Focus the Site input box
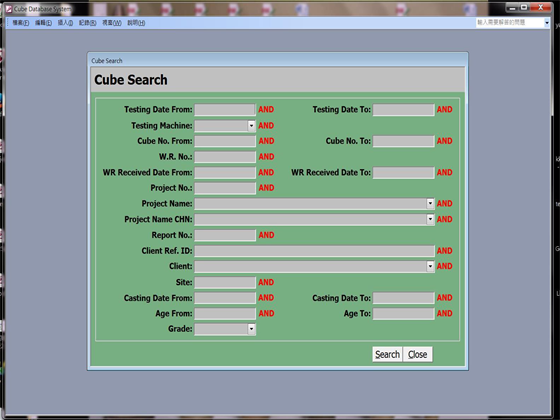 225,282
